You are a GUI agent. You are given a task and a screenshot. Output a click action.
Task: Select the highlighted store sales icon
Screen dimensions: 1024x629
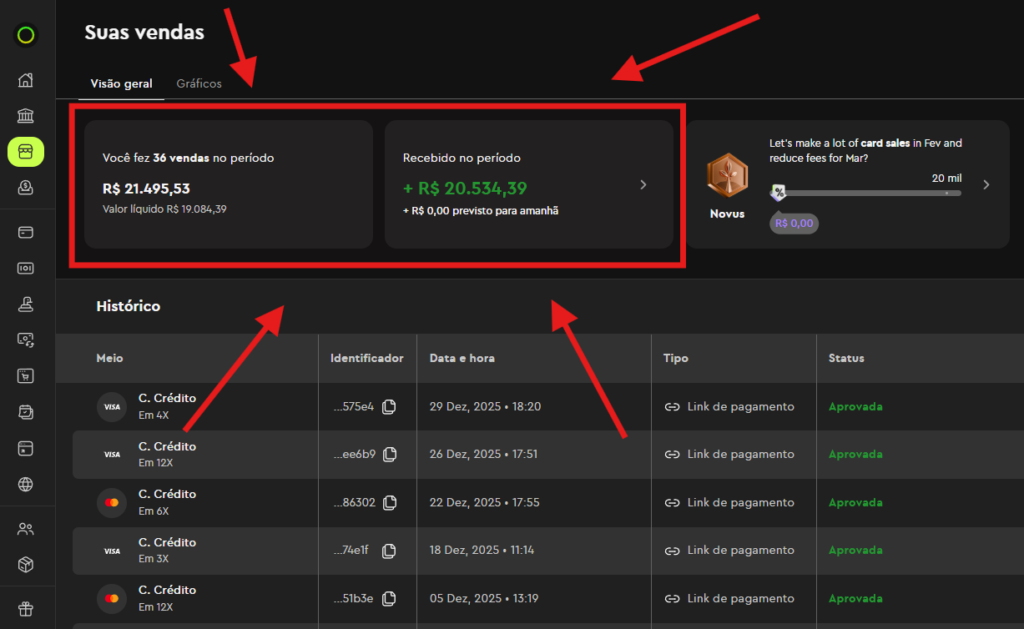tap(26, 151)
